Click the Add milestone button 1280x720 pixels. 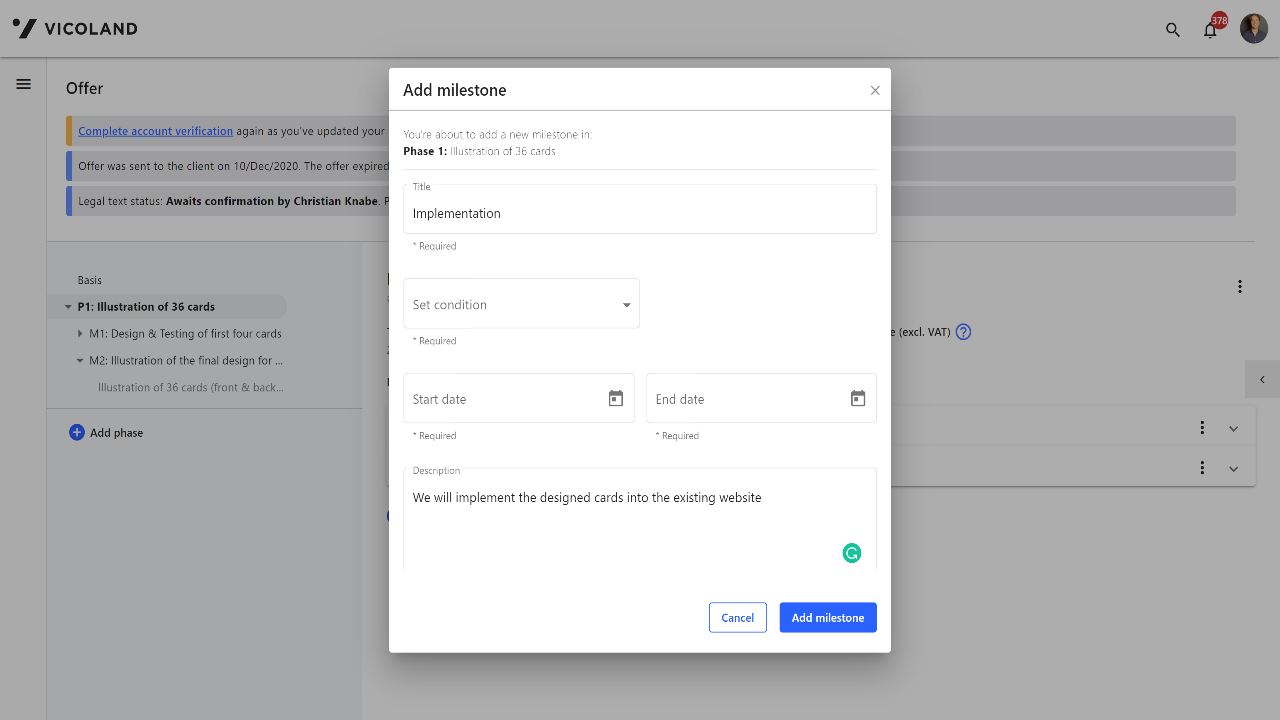(x=828, y=618)
